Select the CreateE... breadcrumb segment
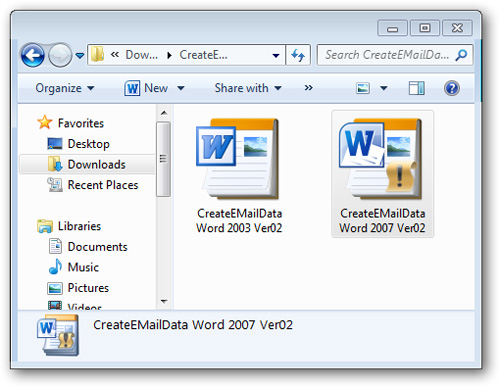 point(203,55)
